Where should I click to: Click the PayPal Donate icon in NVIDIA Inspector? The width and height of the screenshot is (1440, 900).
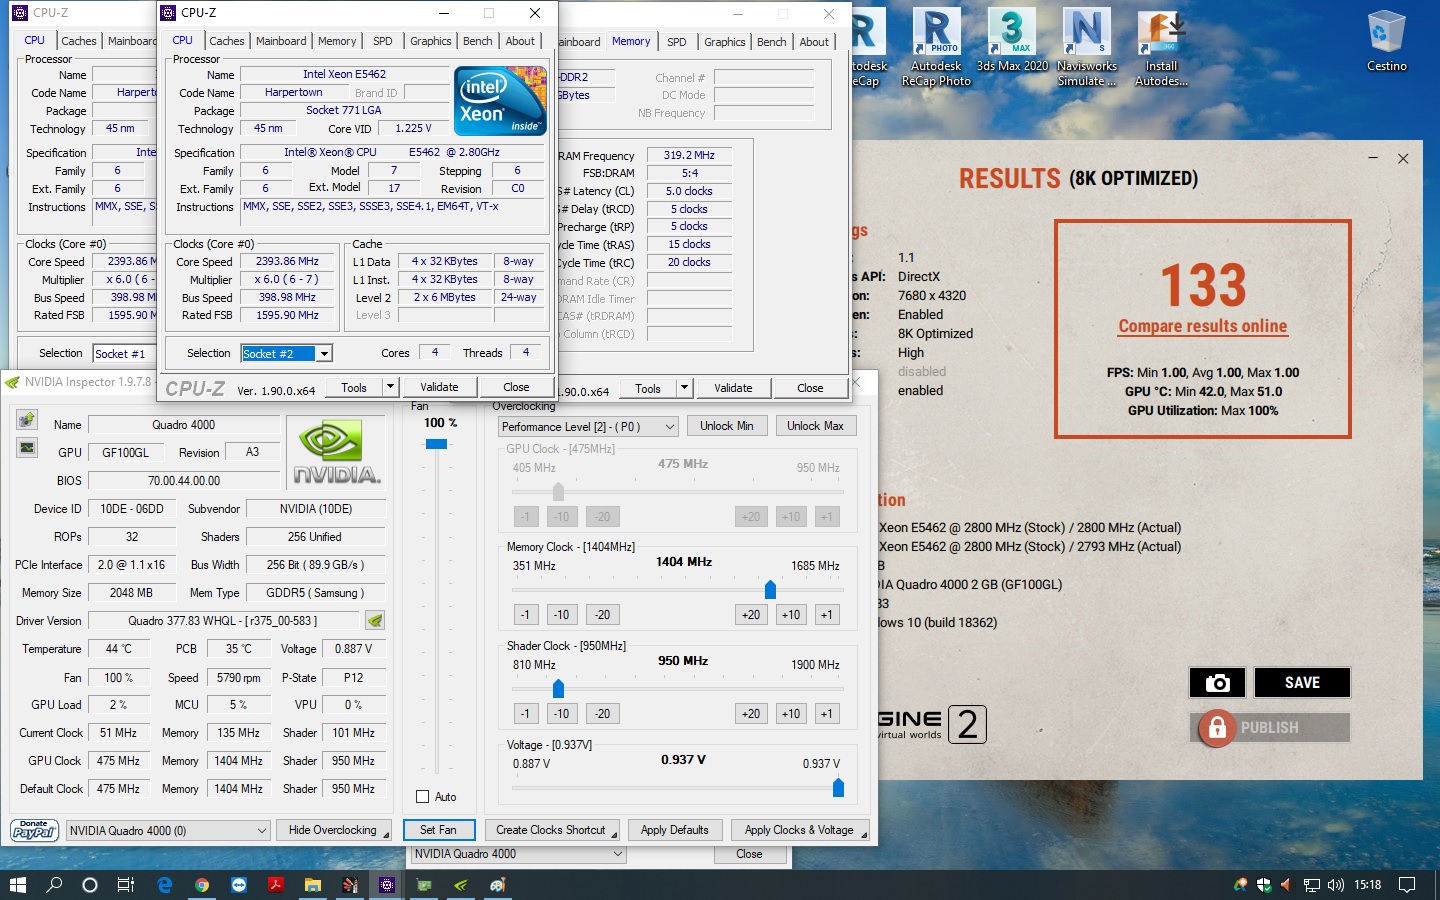tap(34, 830)
